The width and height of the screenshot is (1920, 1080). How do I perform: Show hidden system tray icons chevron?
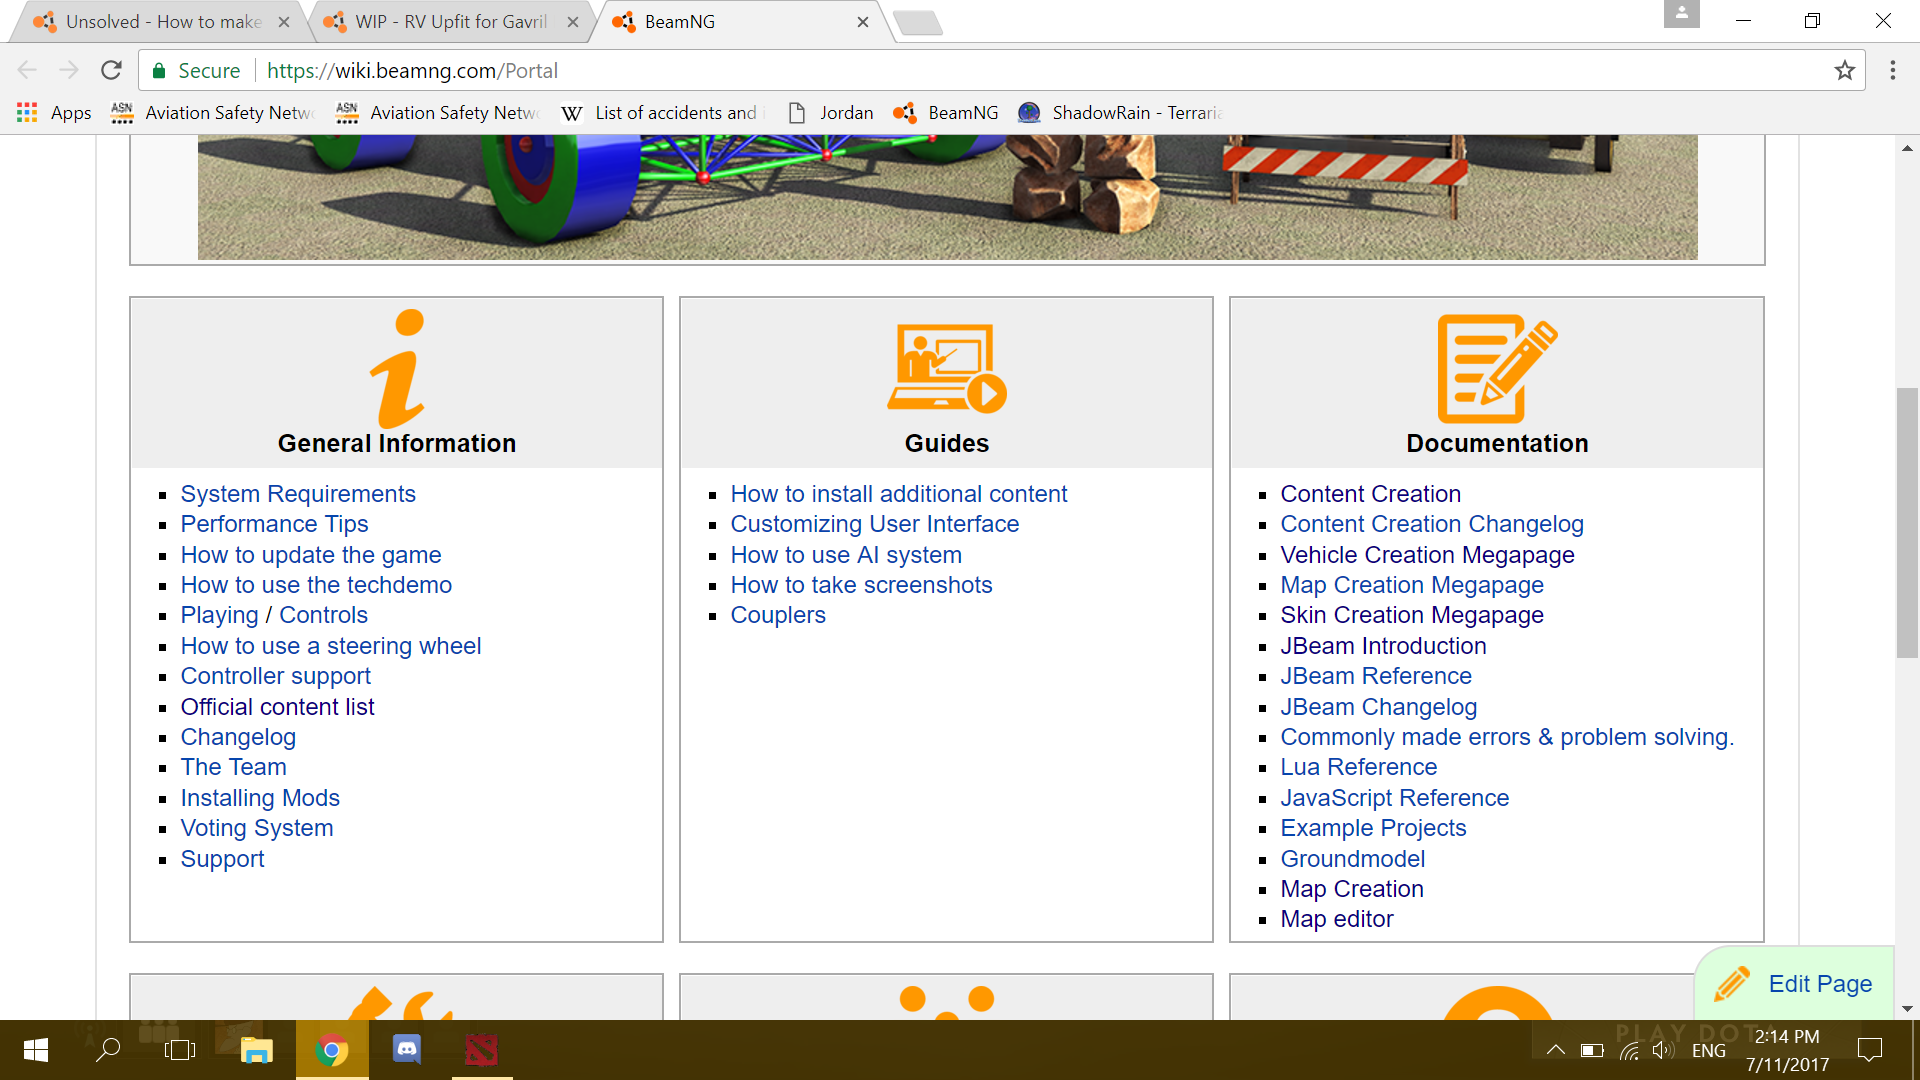[x=1555, y=1050]
